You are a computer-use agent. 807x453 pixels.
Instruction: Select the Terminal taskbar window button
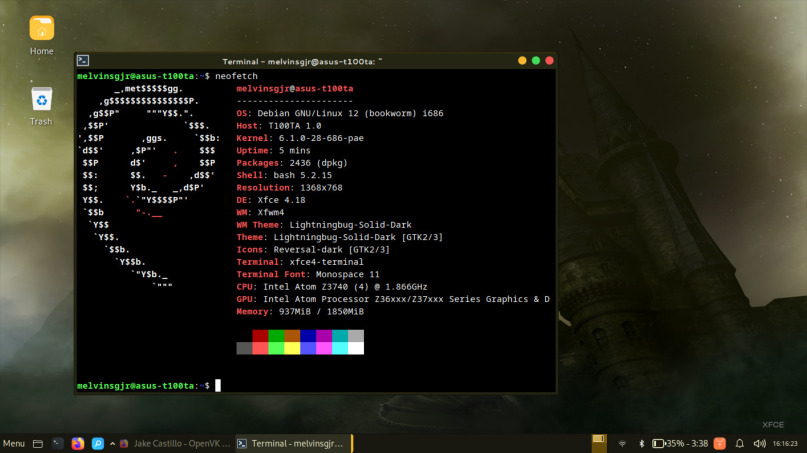[x=293, y=443]
